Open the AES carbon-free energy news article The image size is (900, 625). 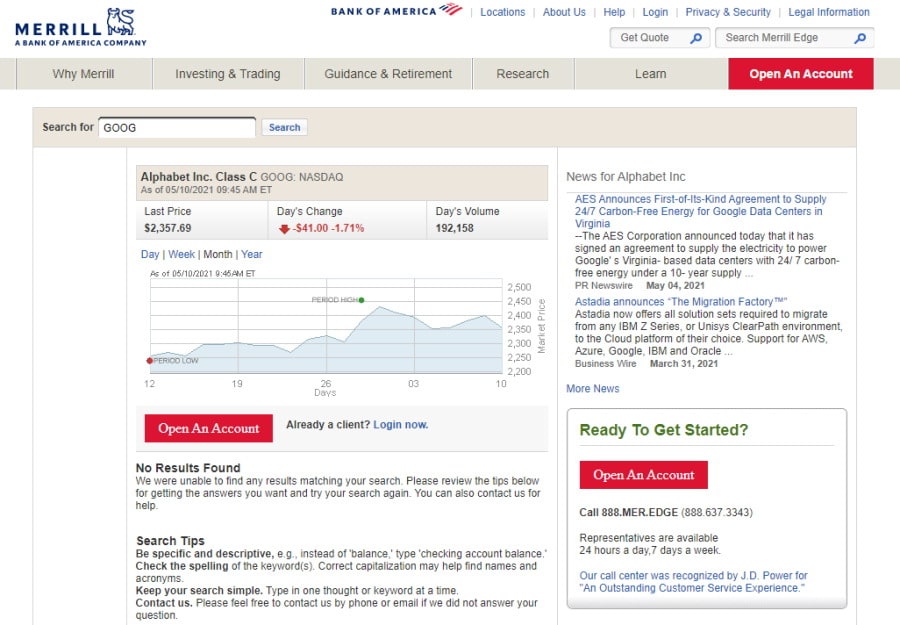point(700,211)
